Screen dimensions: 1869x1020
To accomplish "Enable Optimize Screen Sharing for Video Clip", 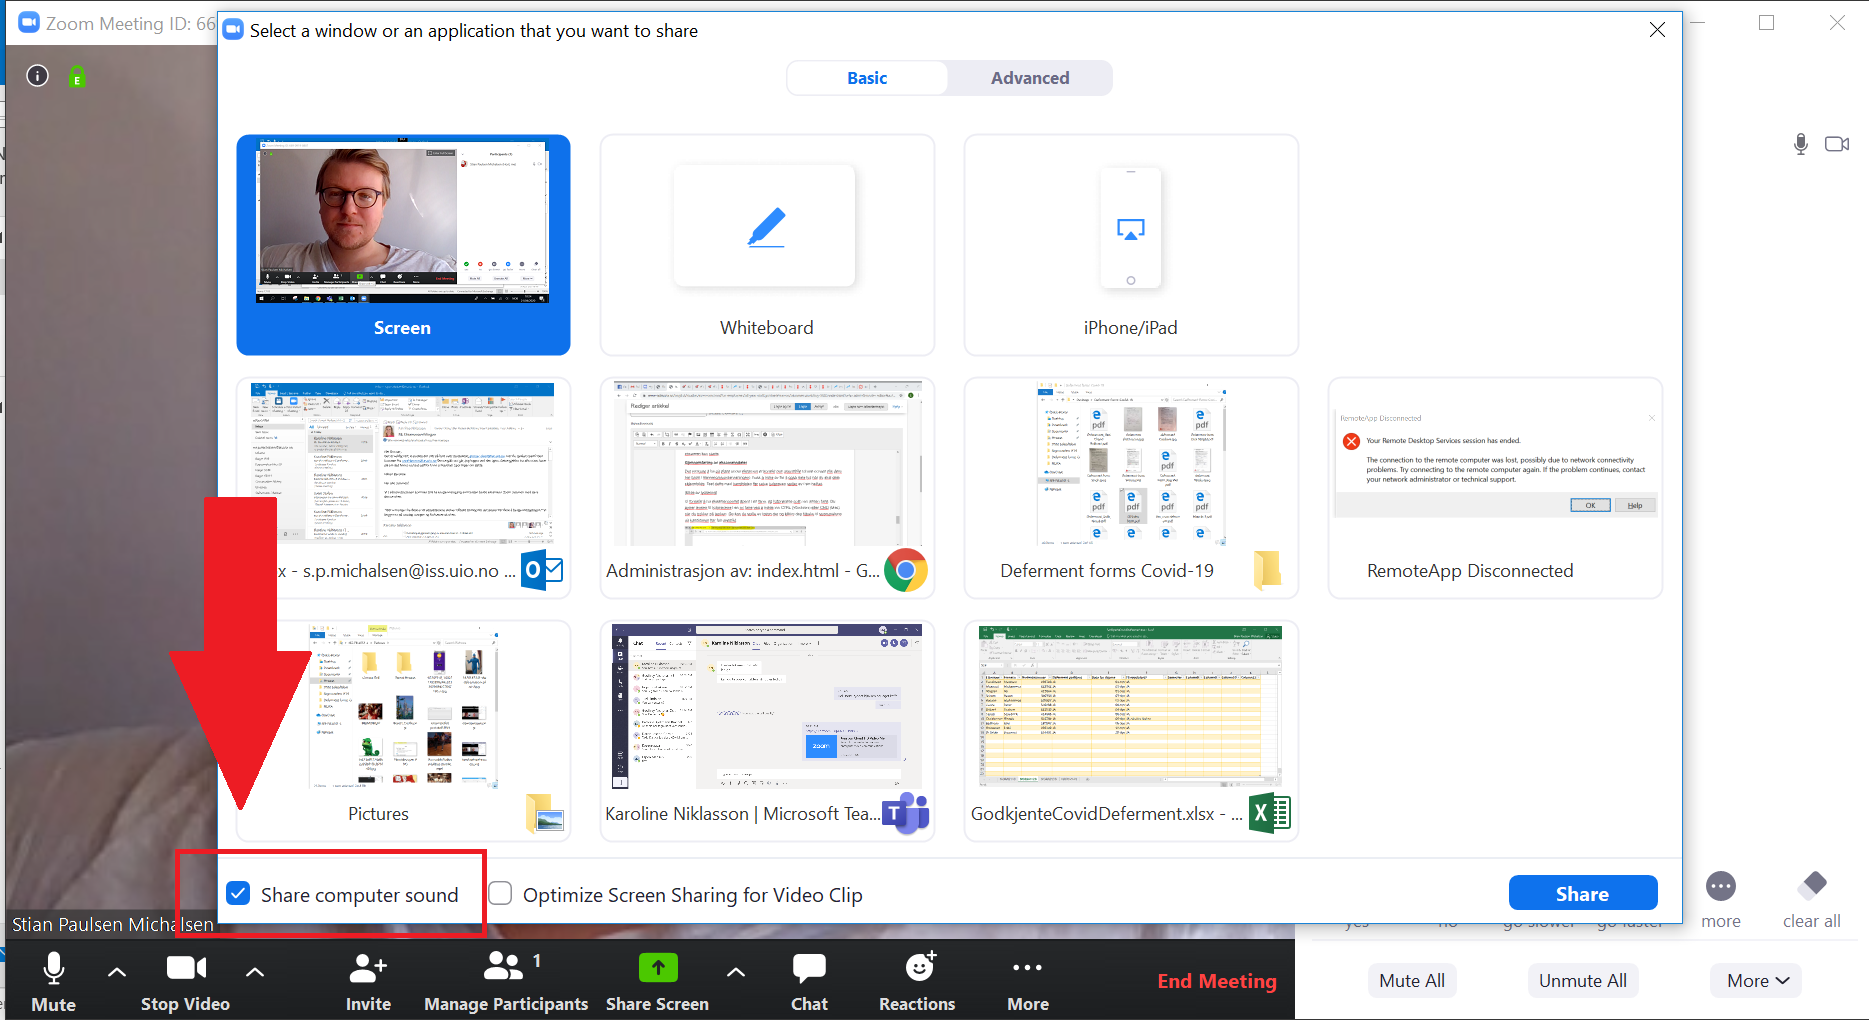I will pos(500,894).
